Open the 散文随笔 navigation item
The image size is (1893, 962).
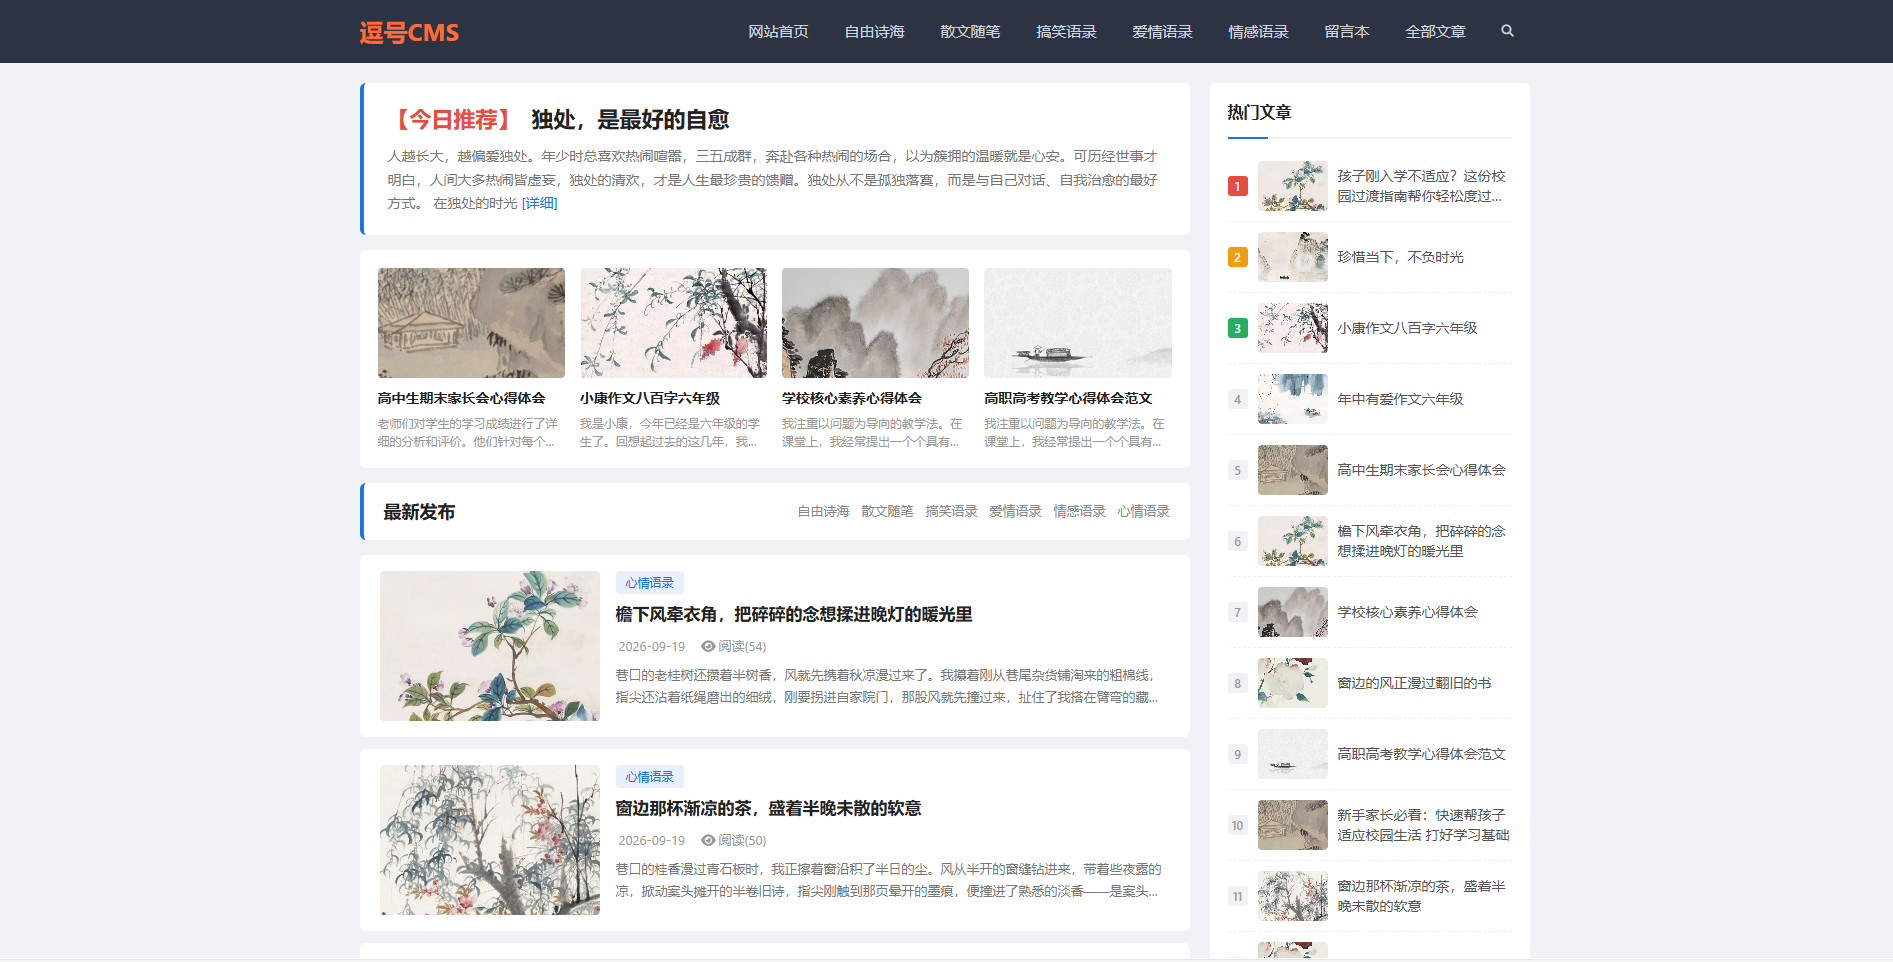click(970, 32)
